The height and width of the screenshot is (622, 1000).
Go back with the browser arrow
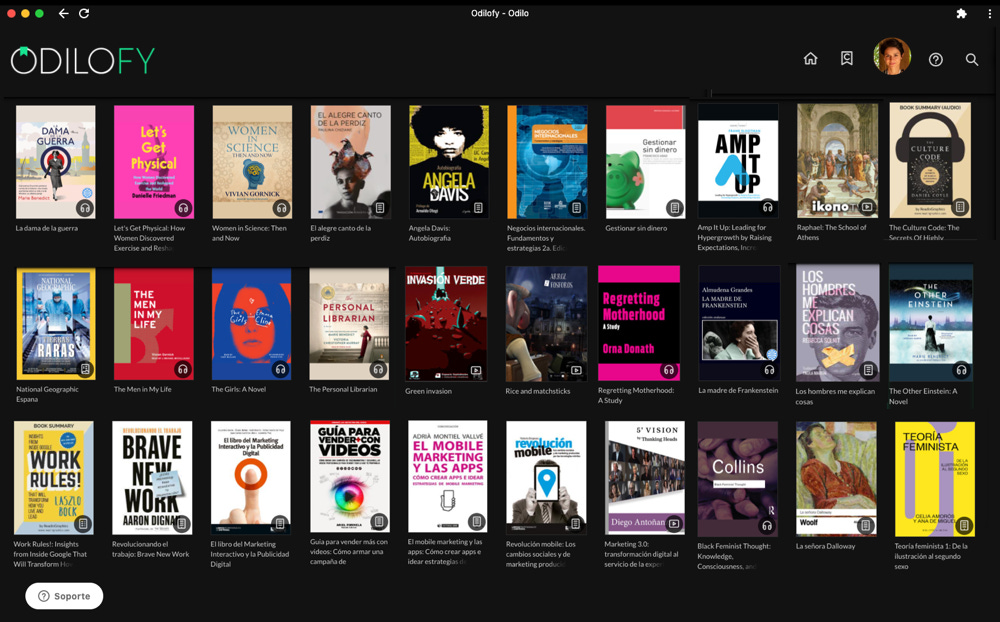click(x=63, y=13)
